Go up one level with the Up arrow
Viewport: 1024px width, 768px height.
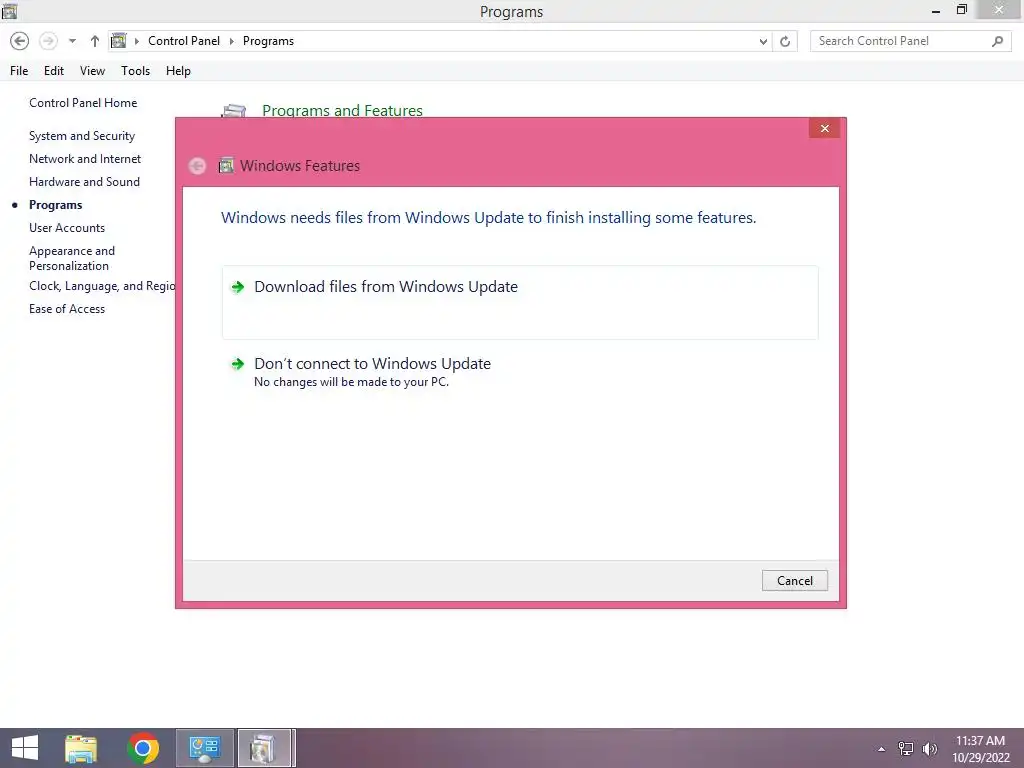[95, 41]
